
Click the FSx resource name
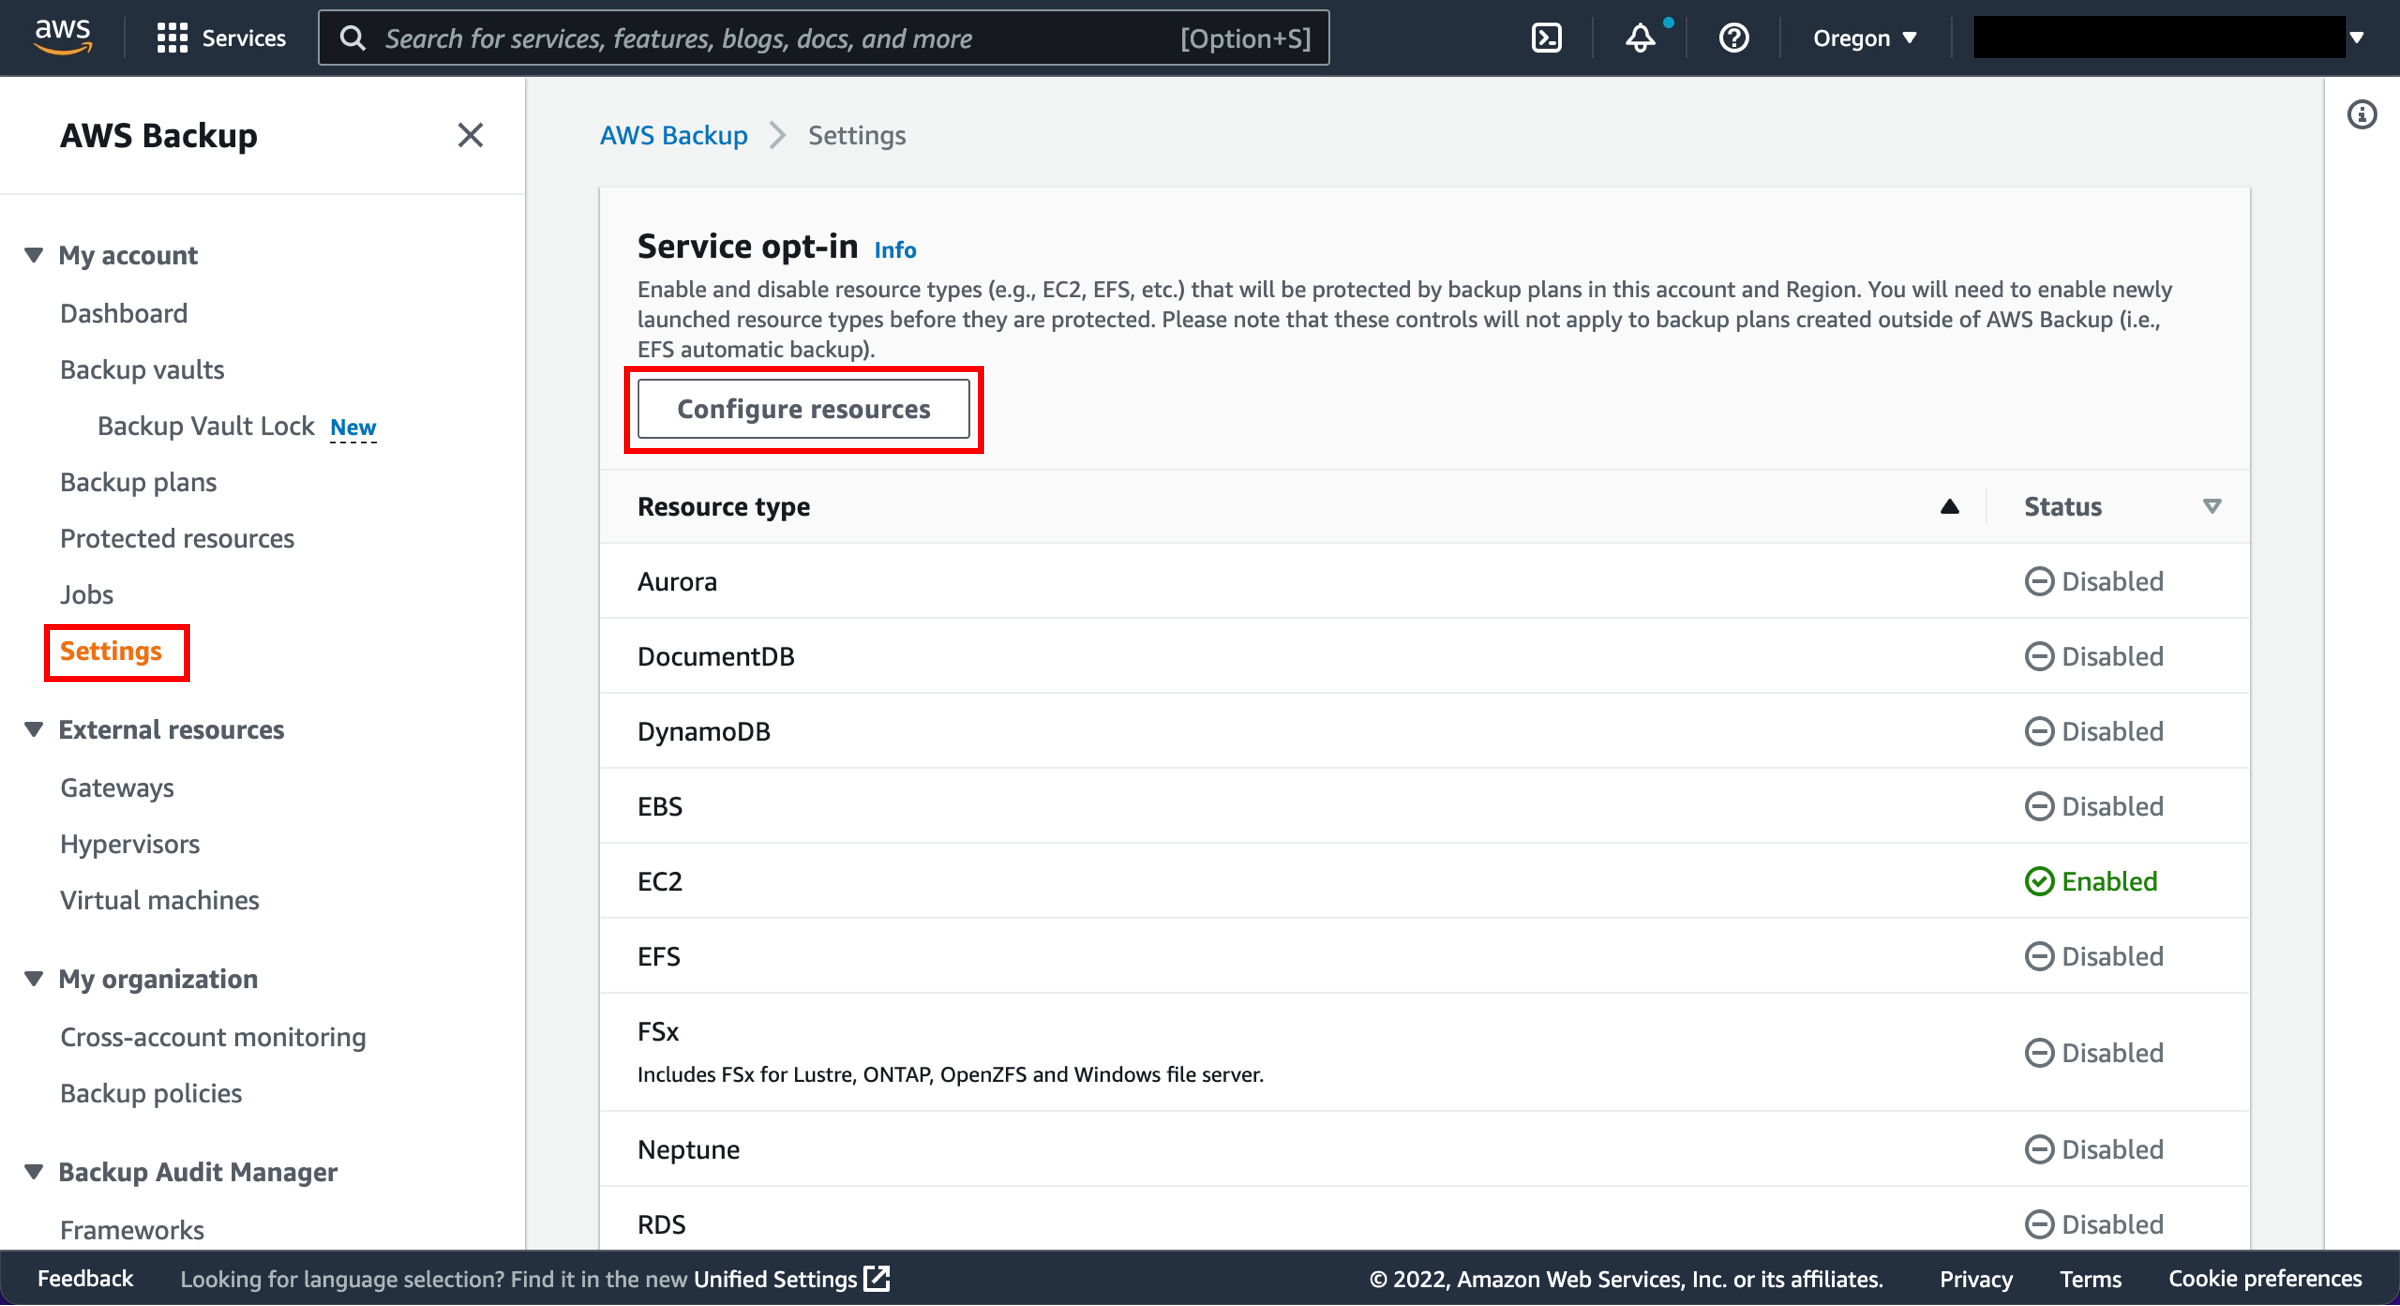[658, 1032]
